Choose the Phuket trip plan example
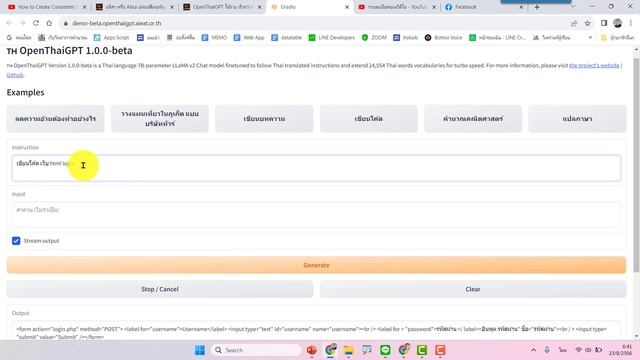640x360 pixels. 160,119
